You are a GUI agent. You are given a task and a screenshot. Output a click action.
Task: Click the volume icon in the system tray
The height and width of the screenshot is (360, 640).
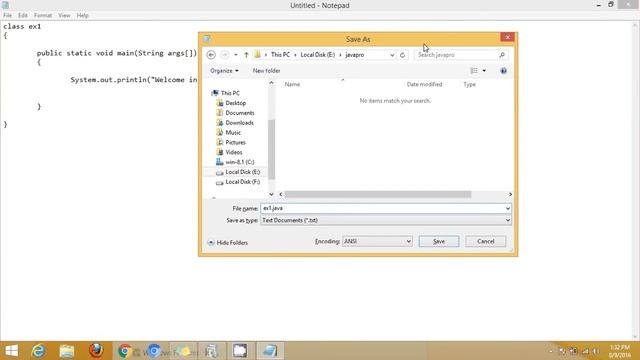596,351
